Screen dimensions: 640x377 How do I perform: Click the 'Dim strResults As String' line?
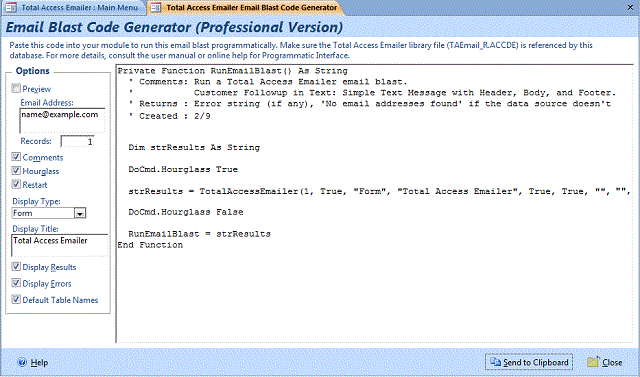(x=194, y=147)
